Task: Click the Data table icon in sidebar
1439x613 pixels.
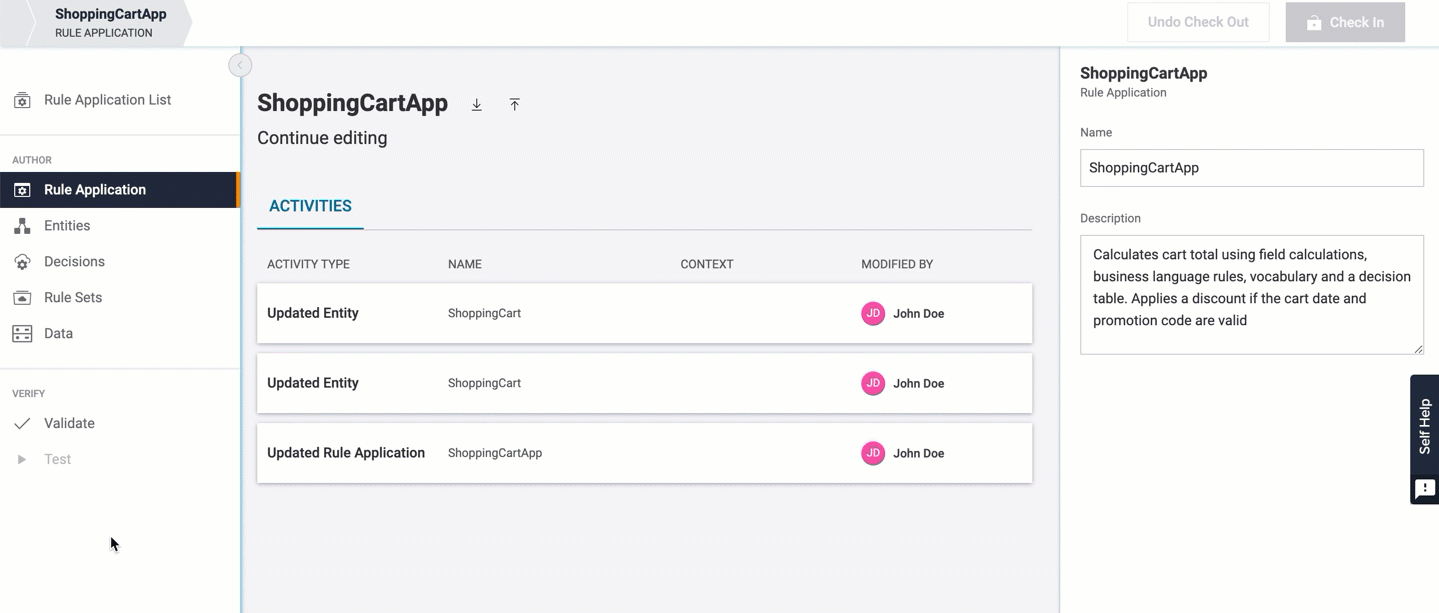Action: pyautogui.click(x=22, y=334)
